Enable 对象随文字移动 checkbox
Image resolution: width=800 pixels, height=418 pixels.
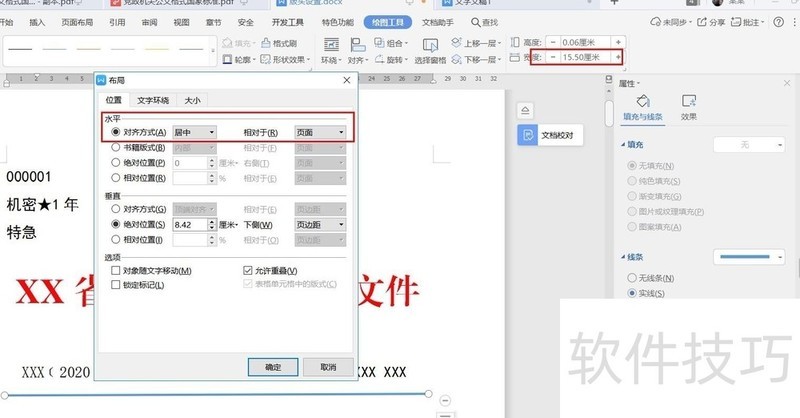point(117,271)
